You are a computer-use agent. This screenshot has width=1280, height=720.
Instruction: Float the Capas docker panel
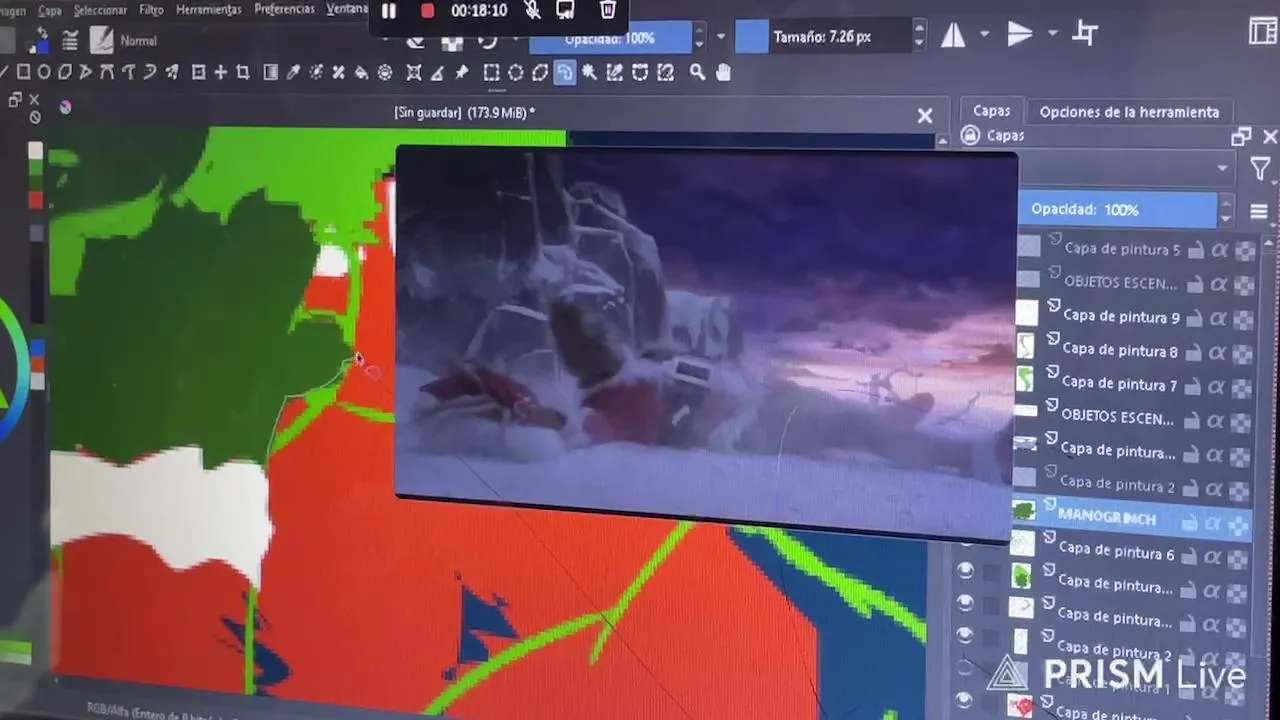(1241, 136)
